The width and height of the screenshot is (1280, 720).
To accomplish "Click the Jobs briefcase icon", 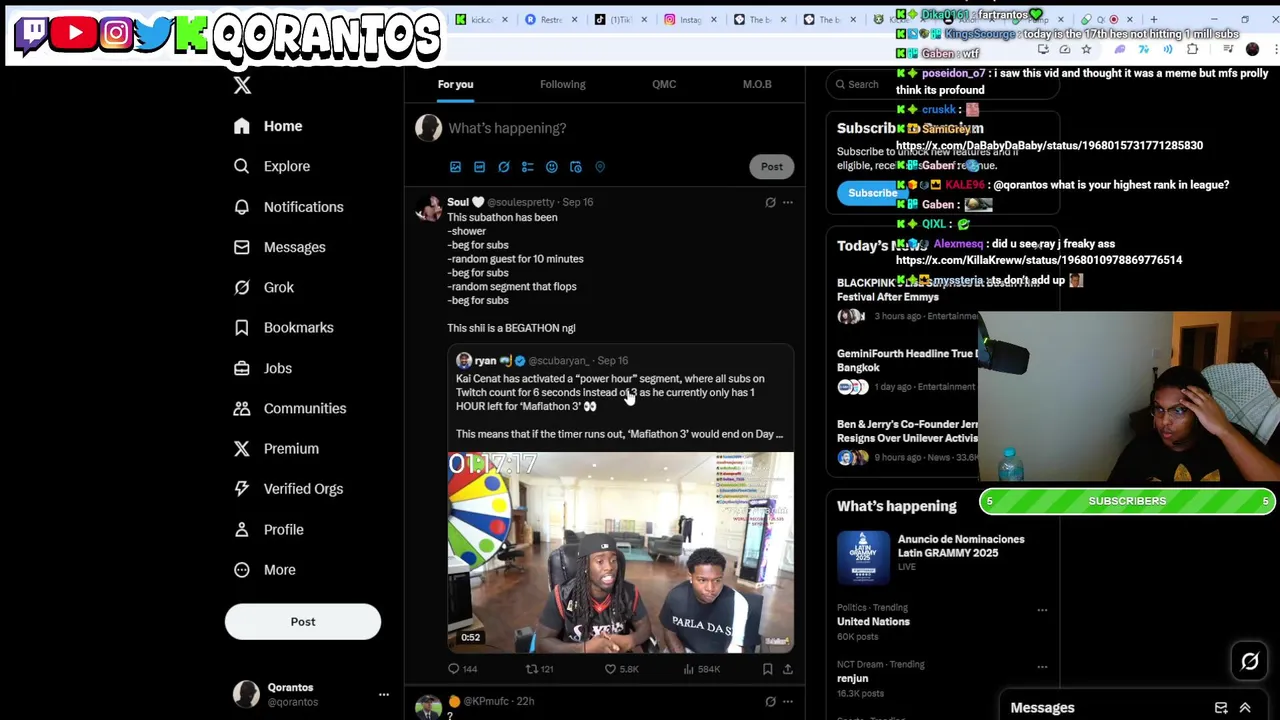I will tap(241, 368).
